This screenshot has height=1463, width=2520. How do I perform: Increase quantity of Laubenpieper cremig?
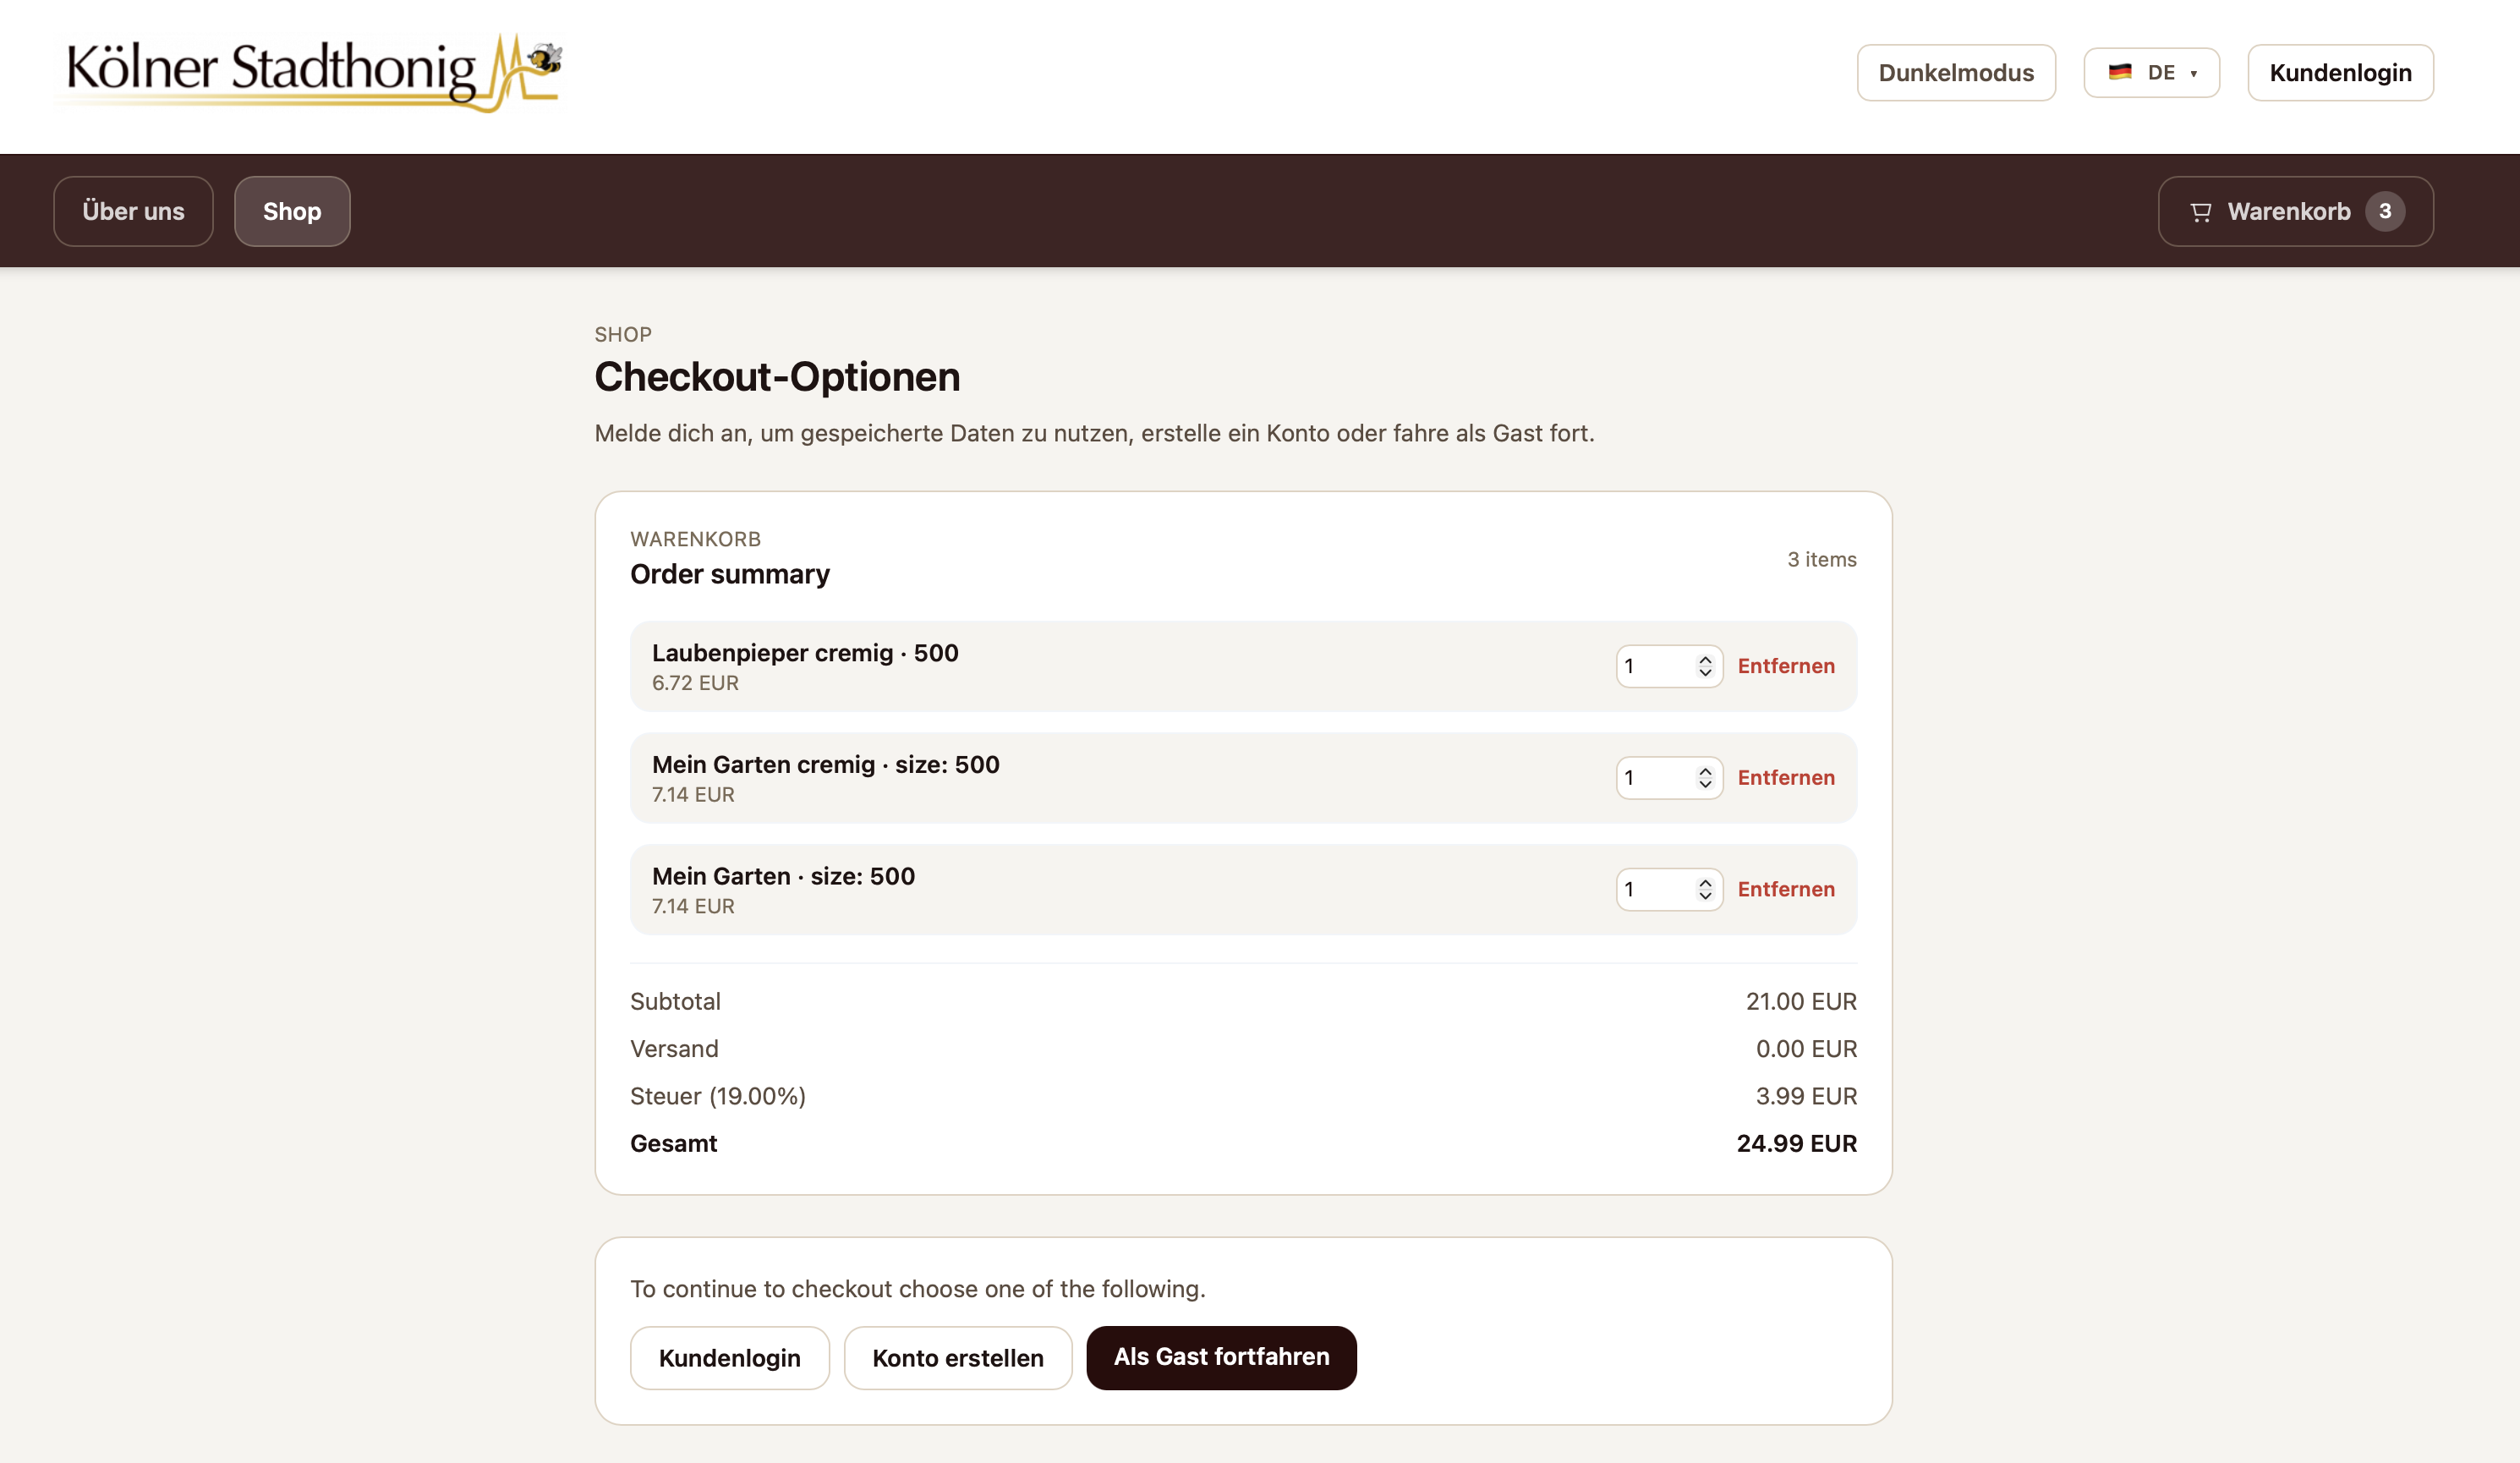[1705, 659]
